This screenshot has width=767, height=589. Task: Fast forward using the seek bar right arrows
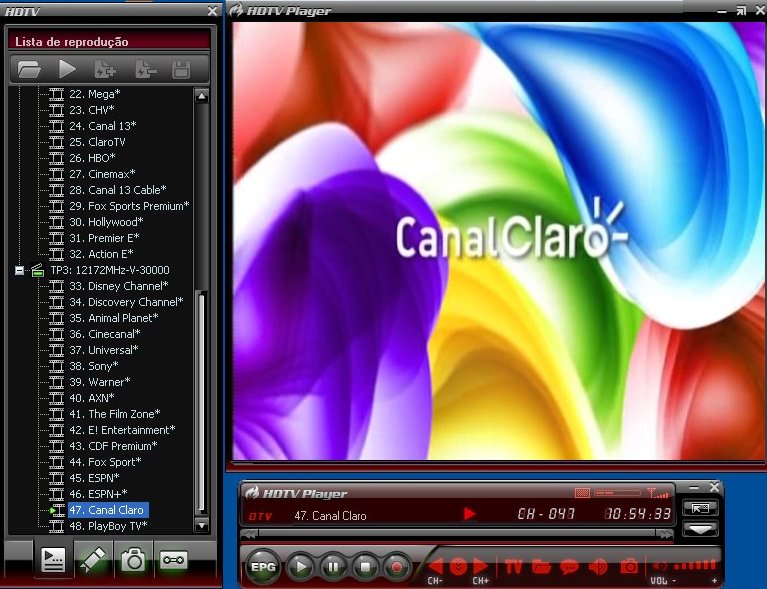pos(665,535)
